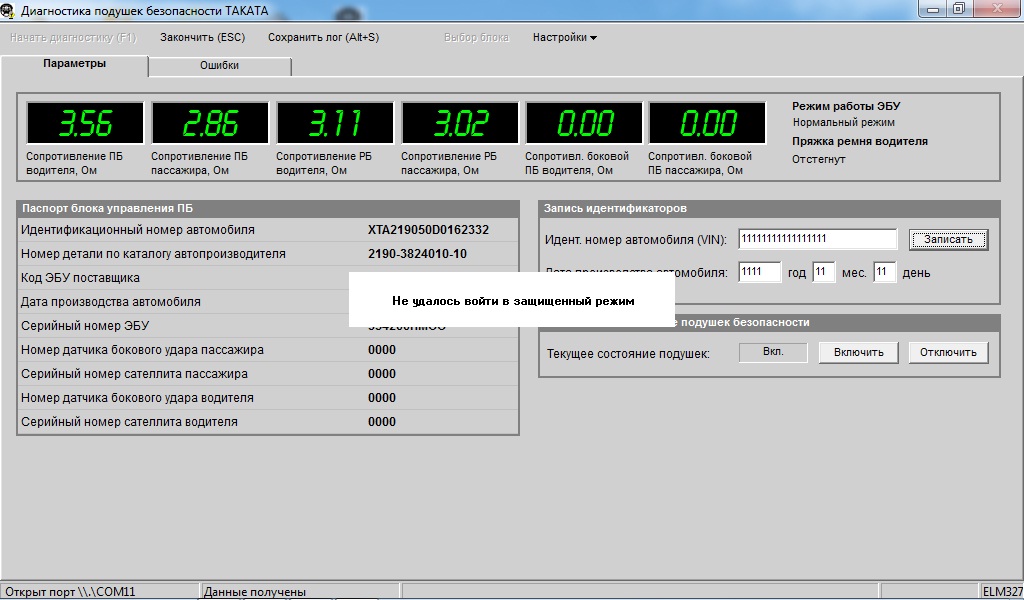Close the TAKATA diagnostics window

tap(997, 9)
